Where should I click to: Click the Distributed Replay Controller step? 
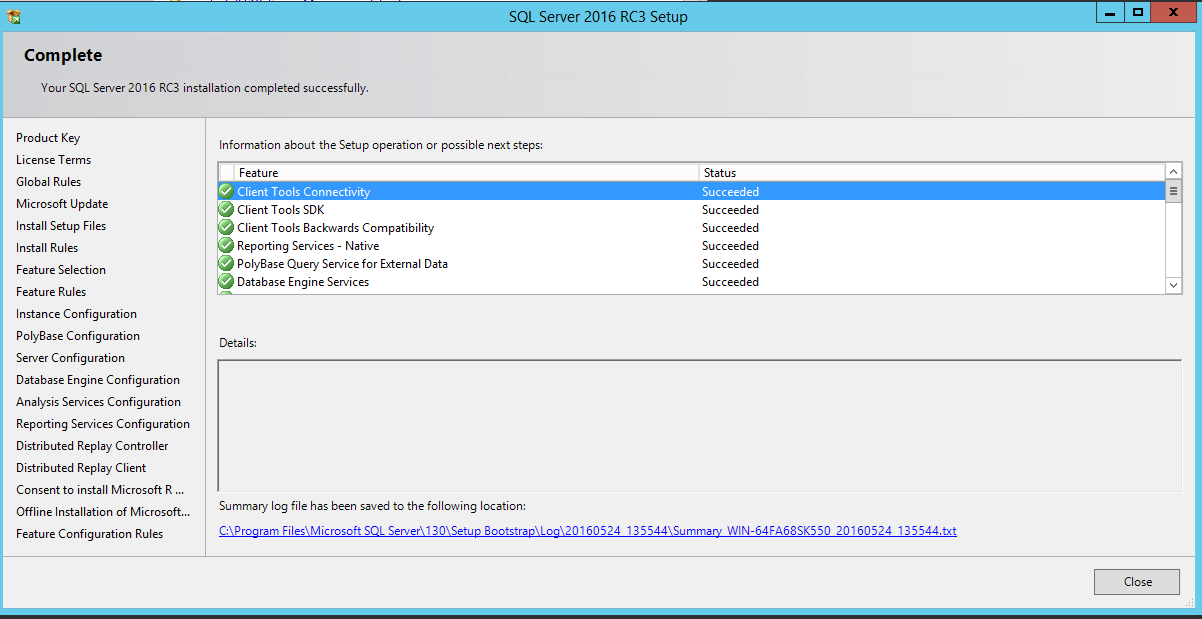click(92, 446)
